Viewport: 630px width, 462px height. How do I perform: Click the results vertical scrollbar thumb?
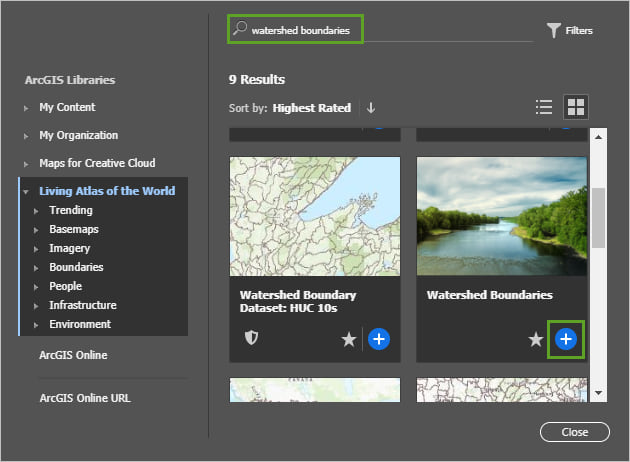(x=598, y=216)
